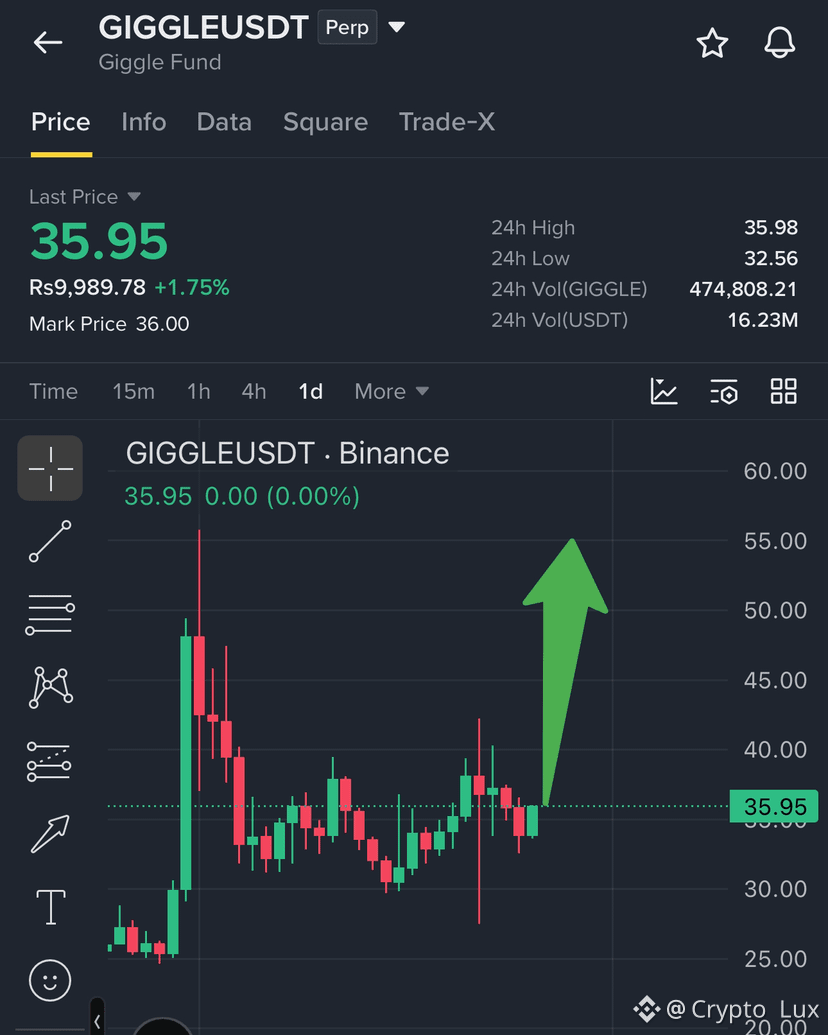Click the 45.00 price axis label
This screenshot has height=1035, width=828.
(x=775, y=681)
